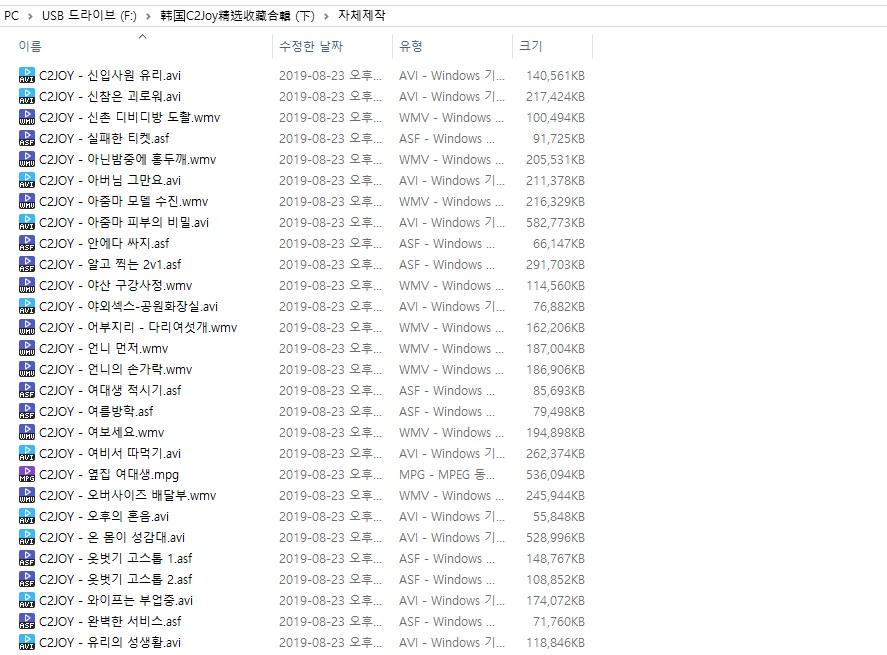Click the date cell in the 187,004KB row
Image resolution: width=887 pixels, height=655 pixels.
click(x=330, y=348)
